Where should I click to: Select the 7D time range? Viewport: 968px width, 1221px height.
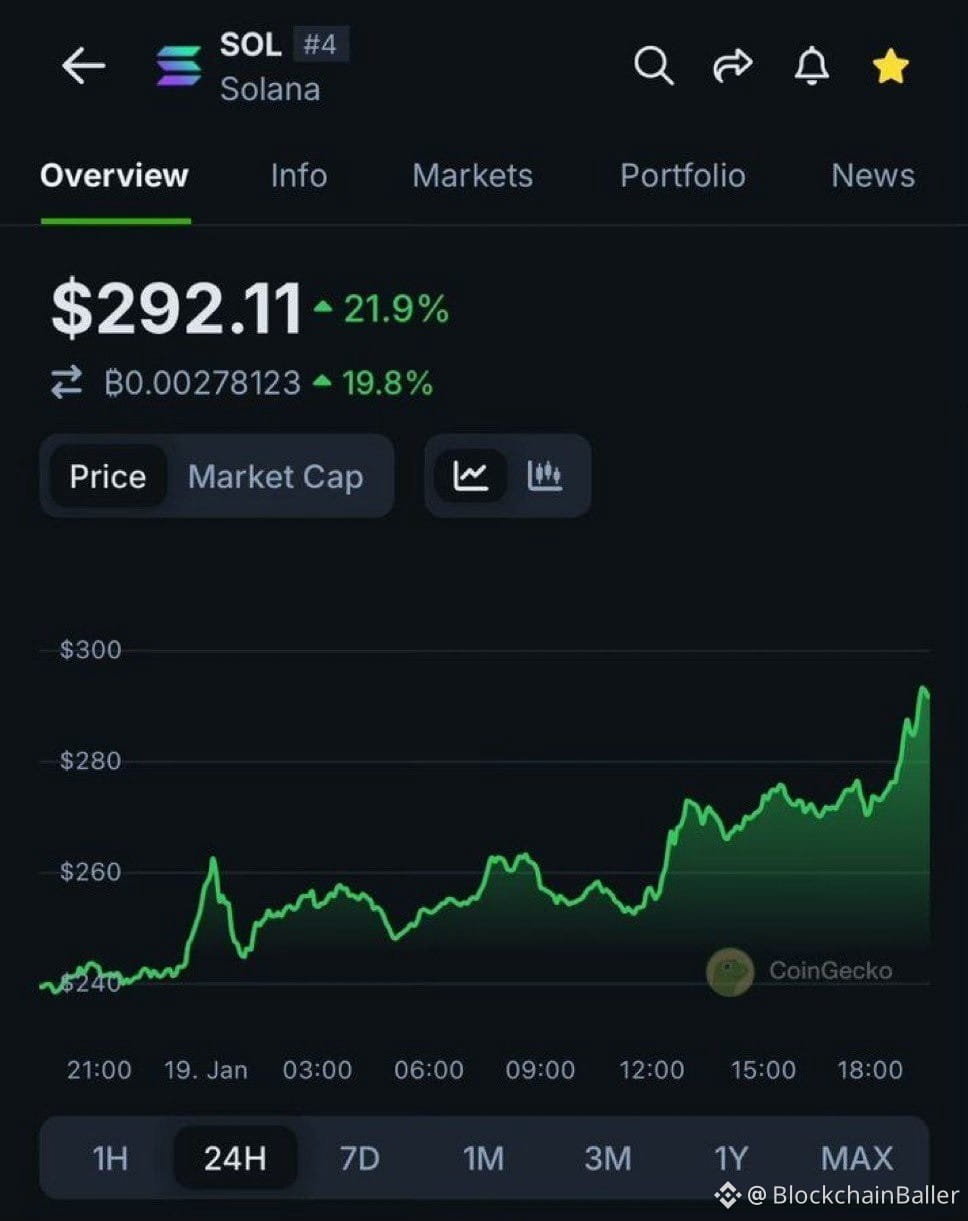[x=360, y=1158]
